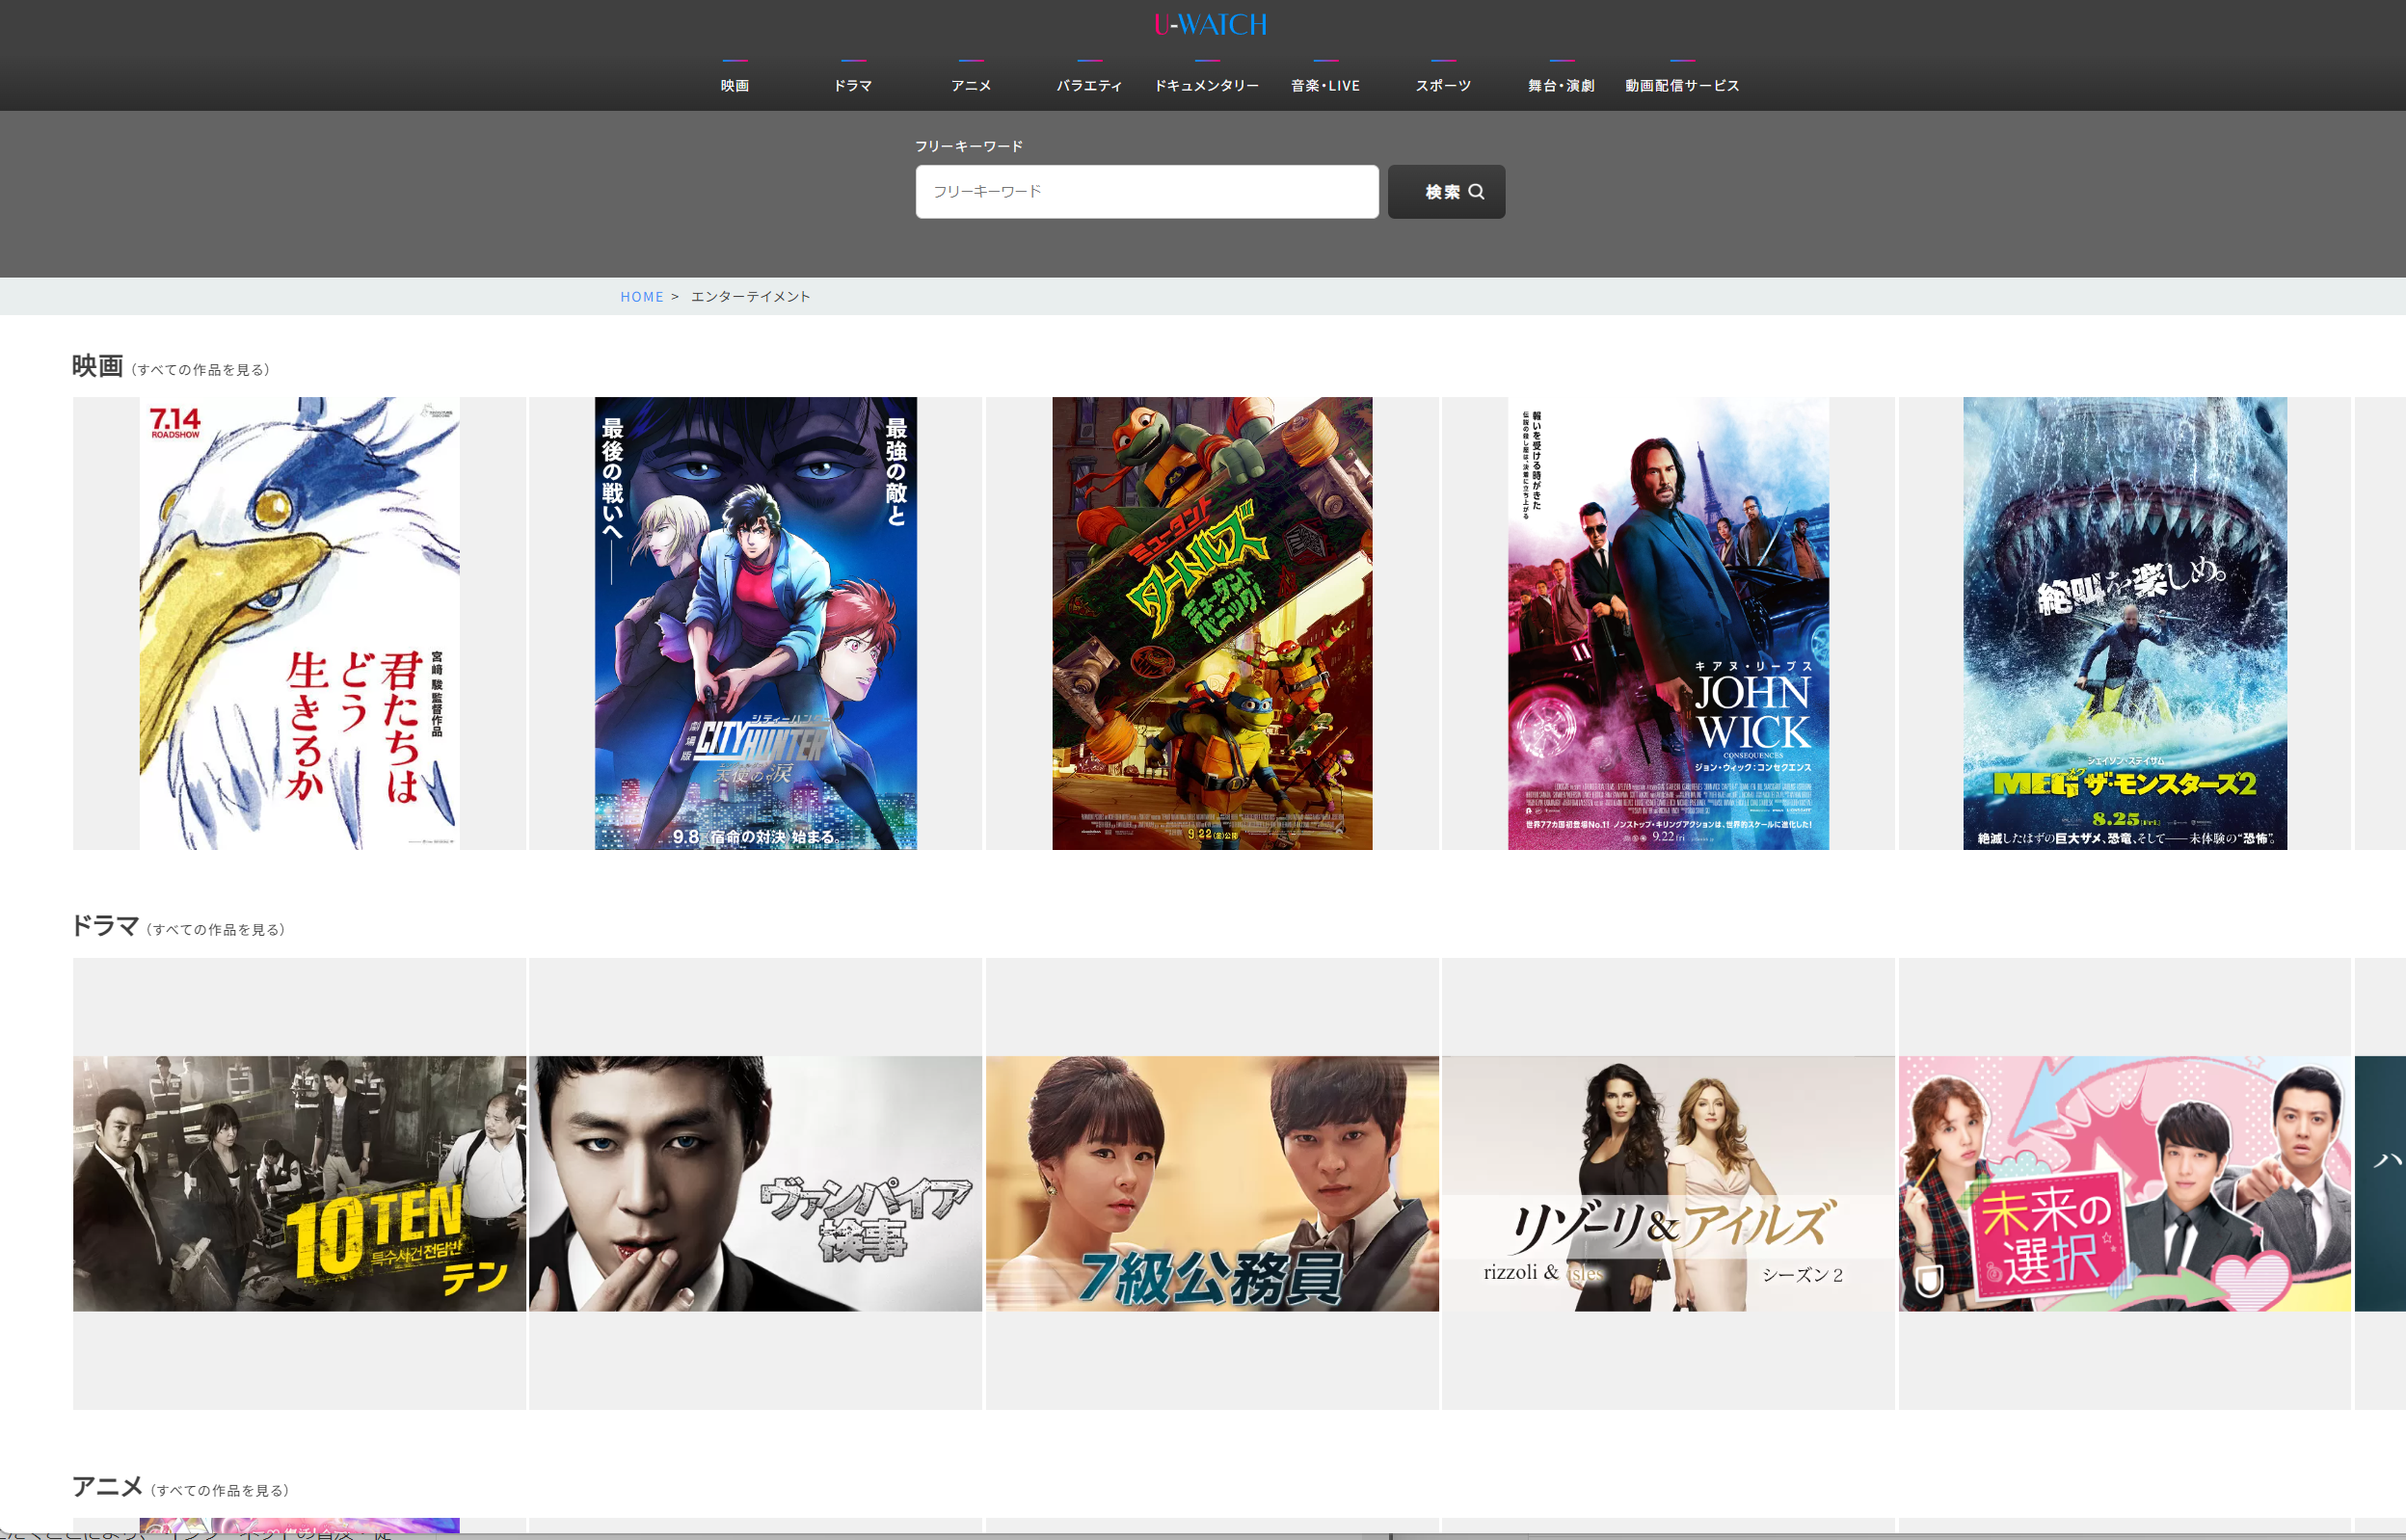Open the City Hunter movie poster
The image size is (2406, 1540).
[755, 623]
